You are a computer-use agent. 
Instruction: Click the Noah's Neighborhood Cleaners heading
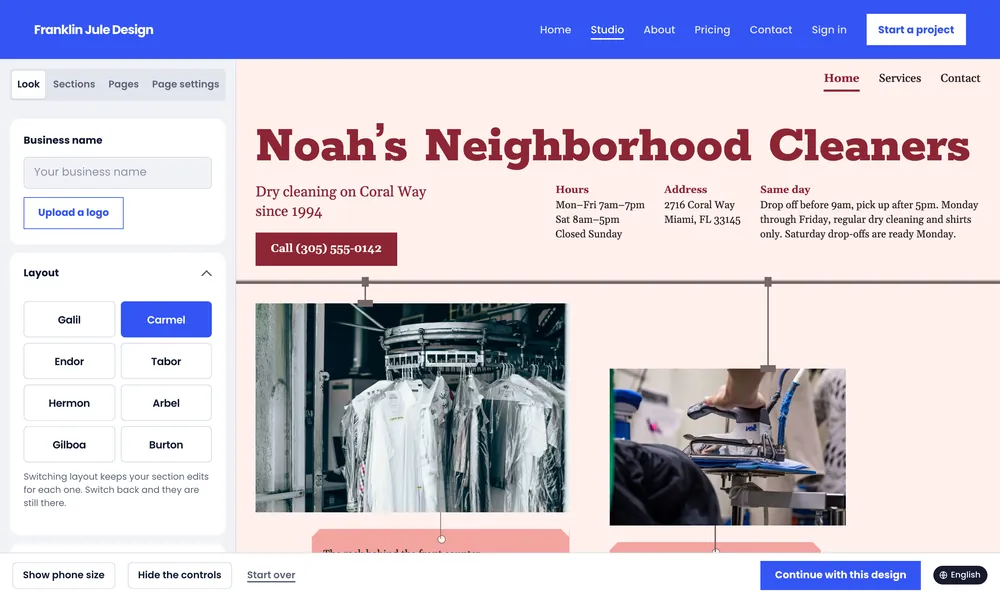pos(612,145)
